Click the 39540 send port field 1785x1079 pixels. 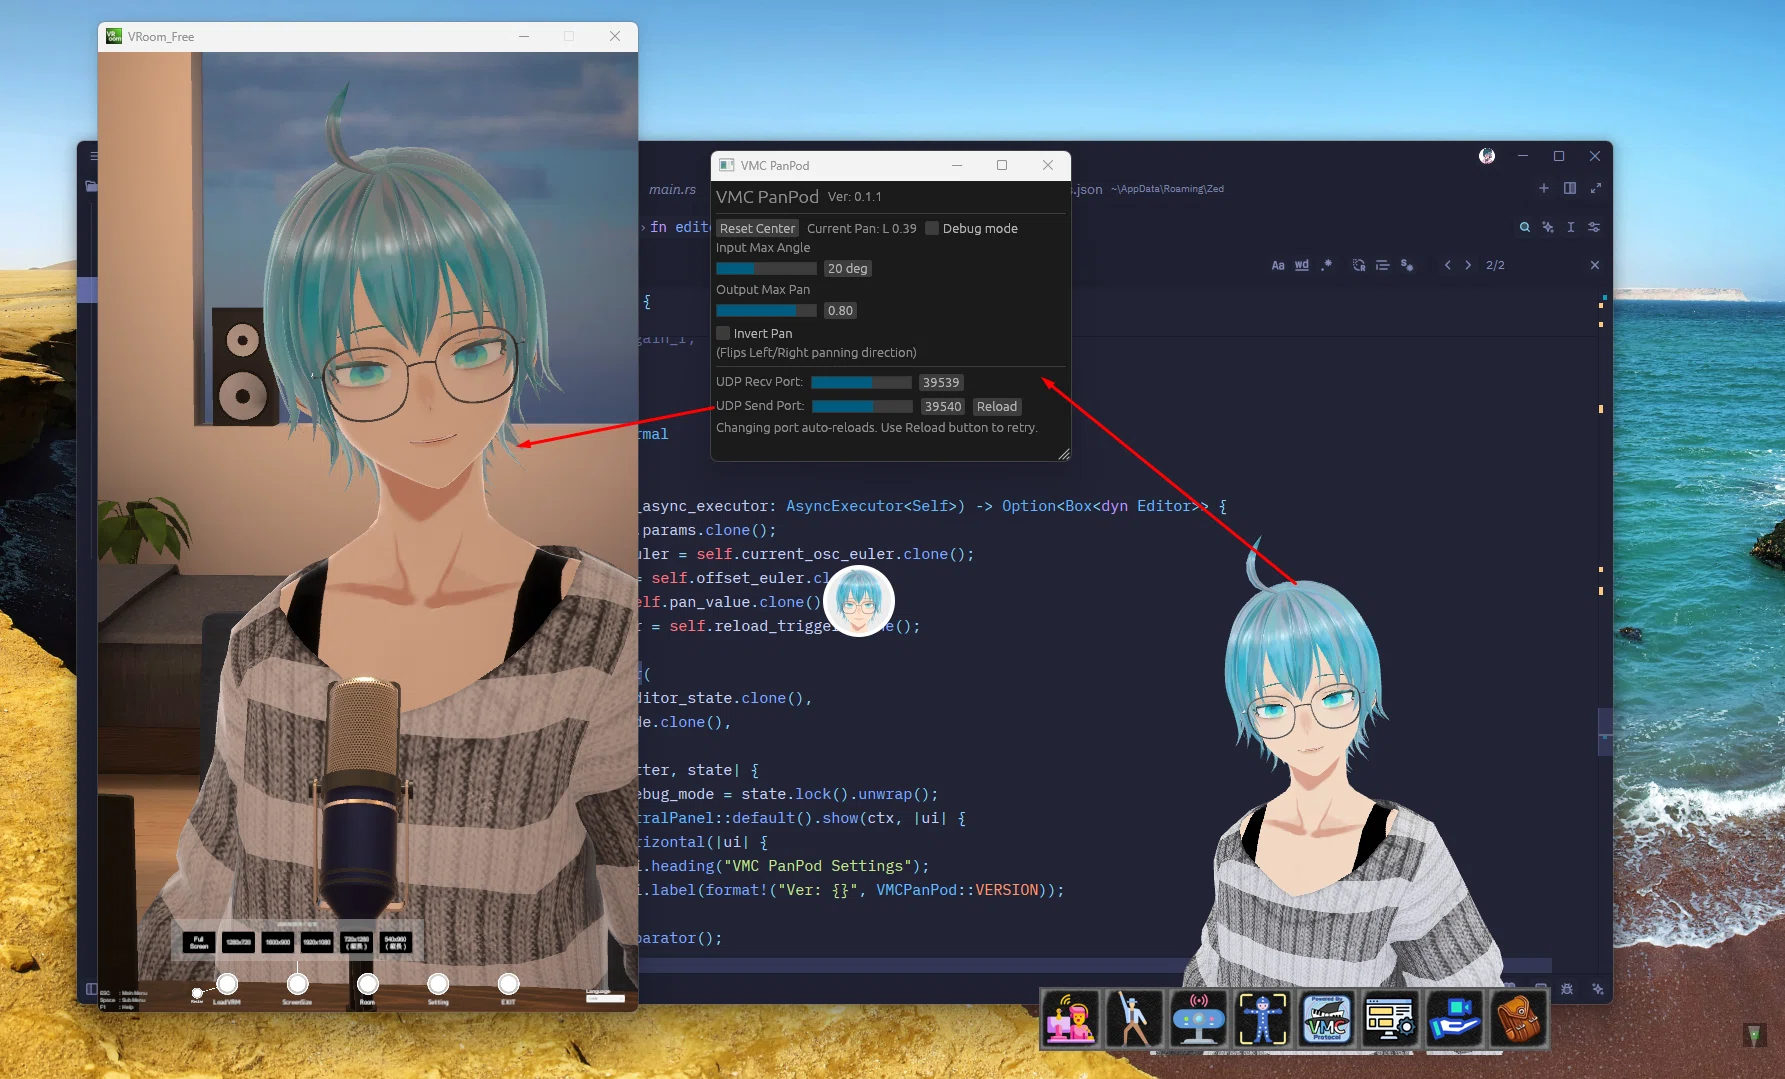pos(943,406)
